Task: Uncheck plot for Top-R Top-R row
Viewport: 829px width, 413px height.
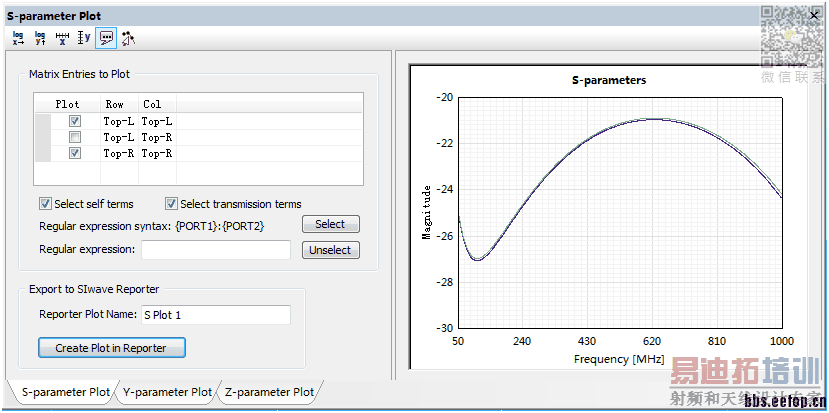Action: coord(75,153)
